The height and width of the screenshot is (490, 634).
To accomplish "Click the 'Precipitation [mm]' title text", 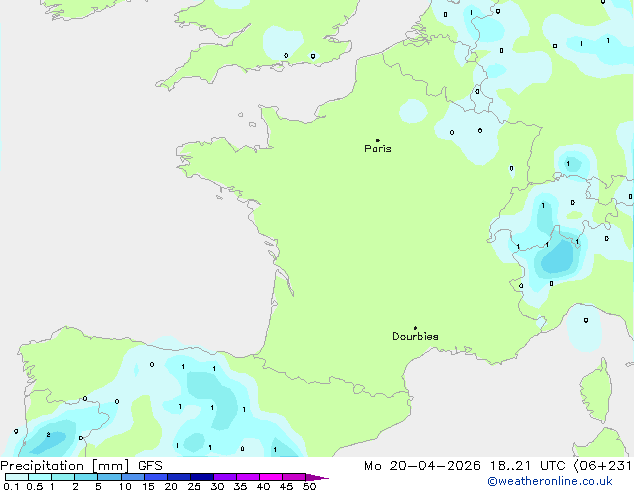I will [x=65, y=466].
